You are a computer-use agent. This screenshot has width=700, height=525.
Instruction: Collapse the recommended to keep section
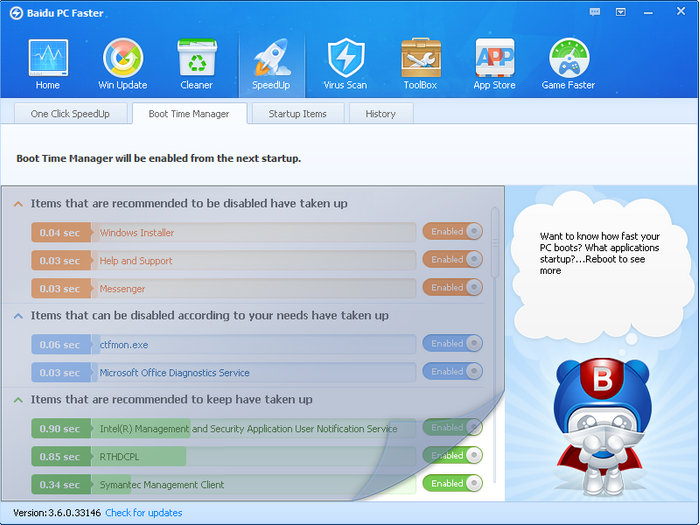pos(18,400)
